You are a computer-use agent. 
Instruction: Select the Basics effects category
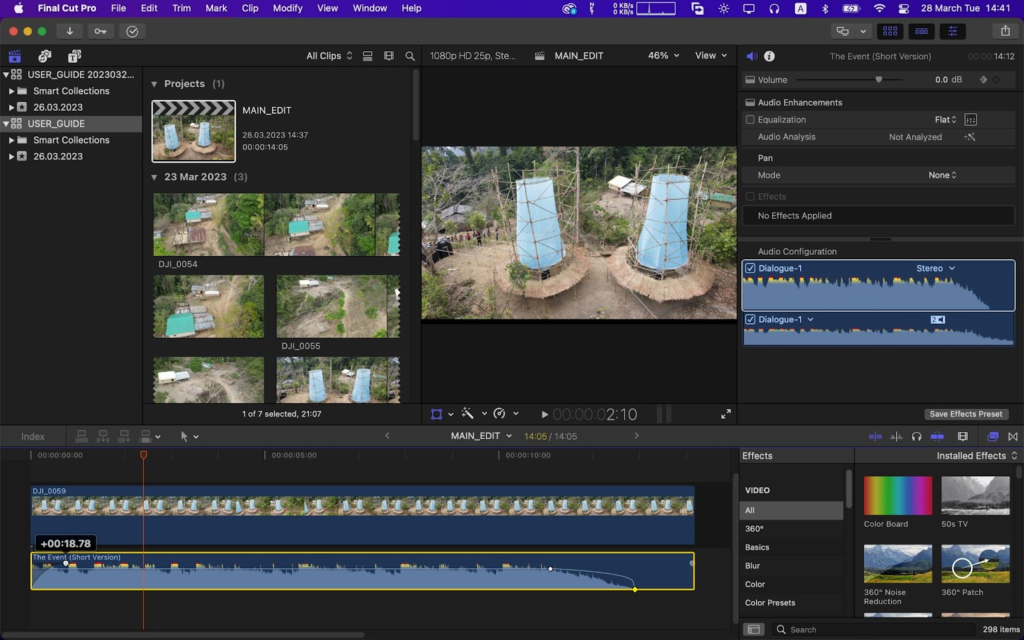tap(757, 547)
